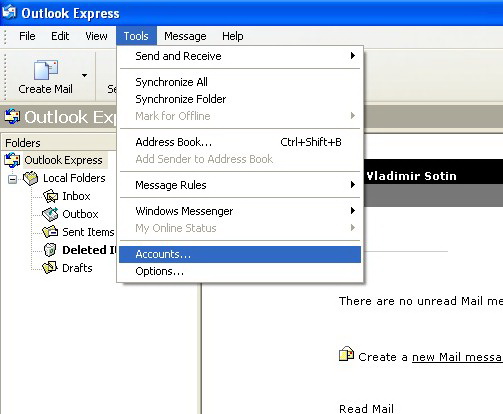503x414 pixels.
Task: Click the menu bar grip handle
Action: (x=5, y=36)
